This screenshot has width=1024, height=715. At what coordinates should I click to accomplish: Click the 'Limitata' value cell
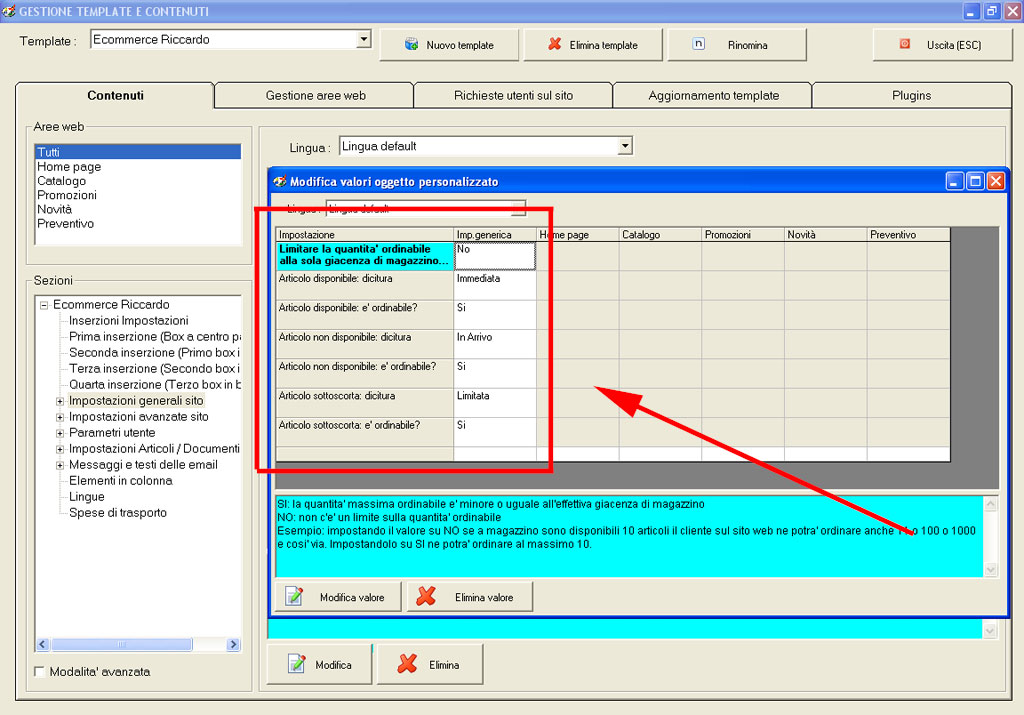[x=494, y=402]
